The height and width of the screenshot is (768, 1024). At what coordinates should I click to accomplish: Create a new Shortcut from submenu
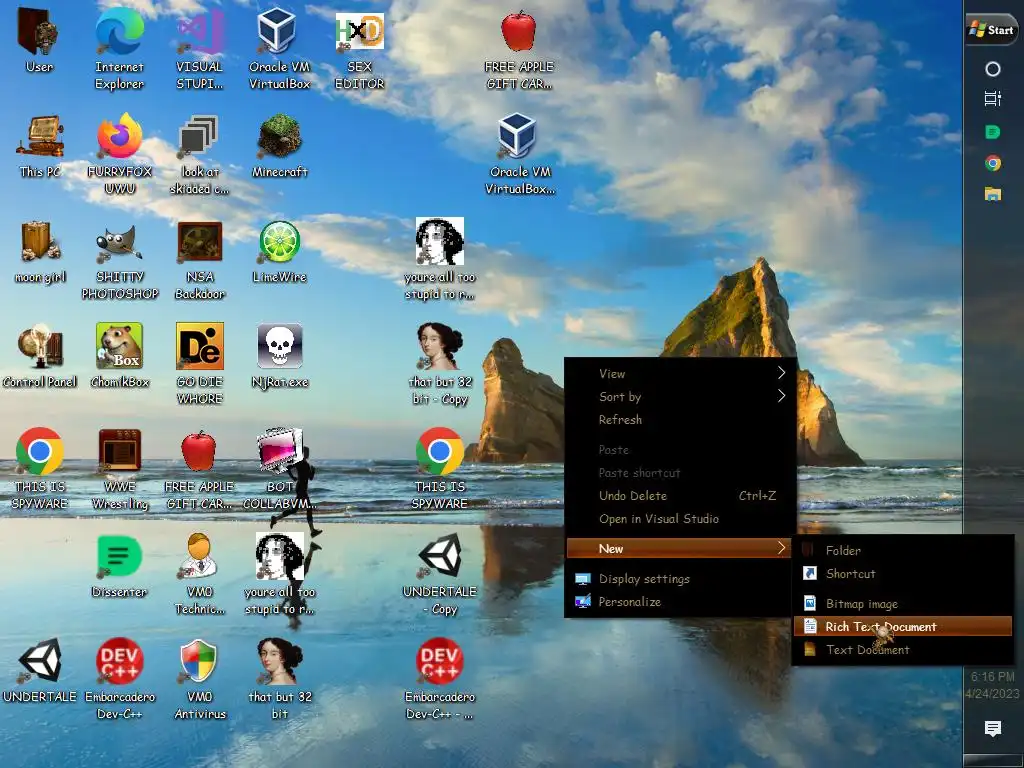point(903,573)
